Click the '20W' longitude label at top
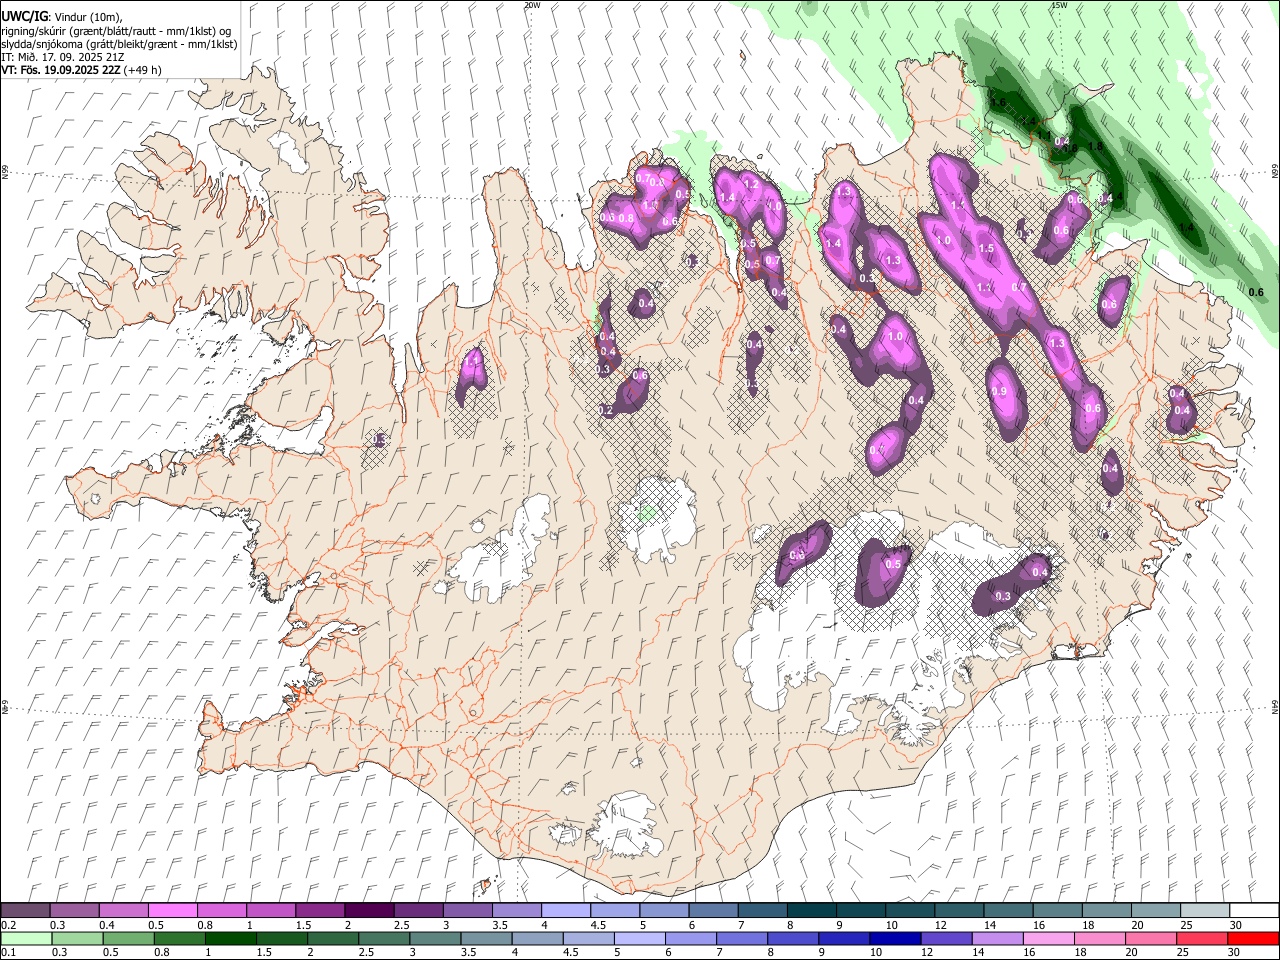The width and height of the screenshot is (1280, 960). 532,5
